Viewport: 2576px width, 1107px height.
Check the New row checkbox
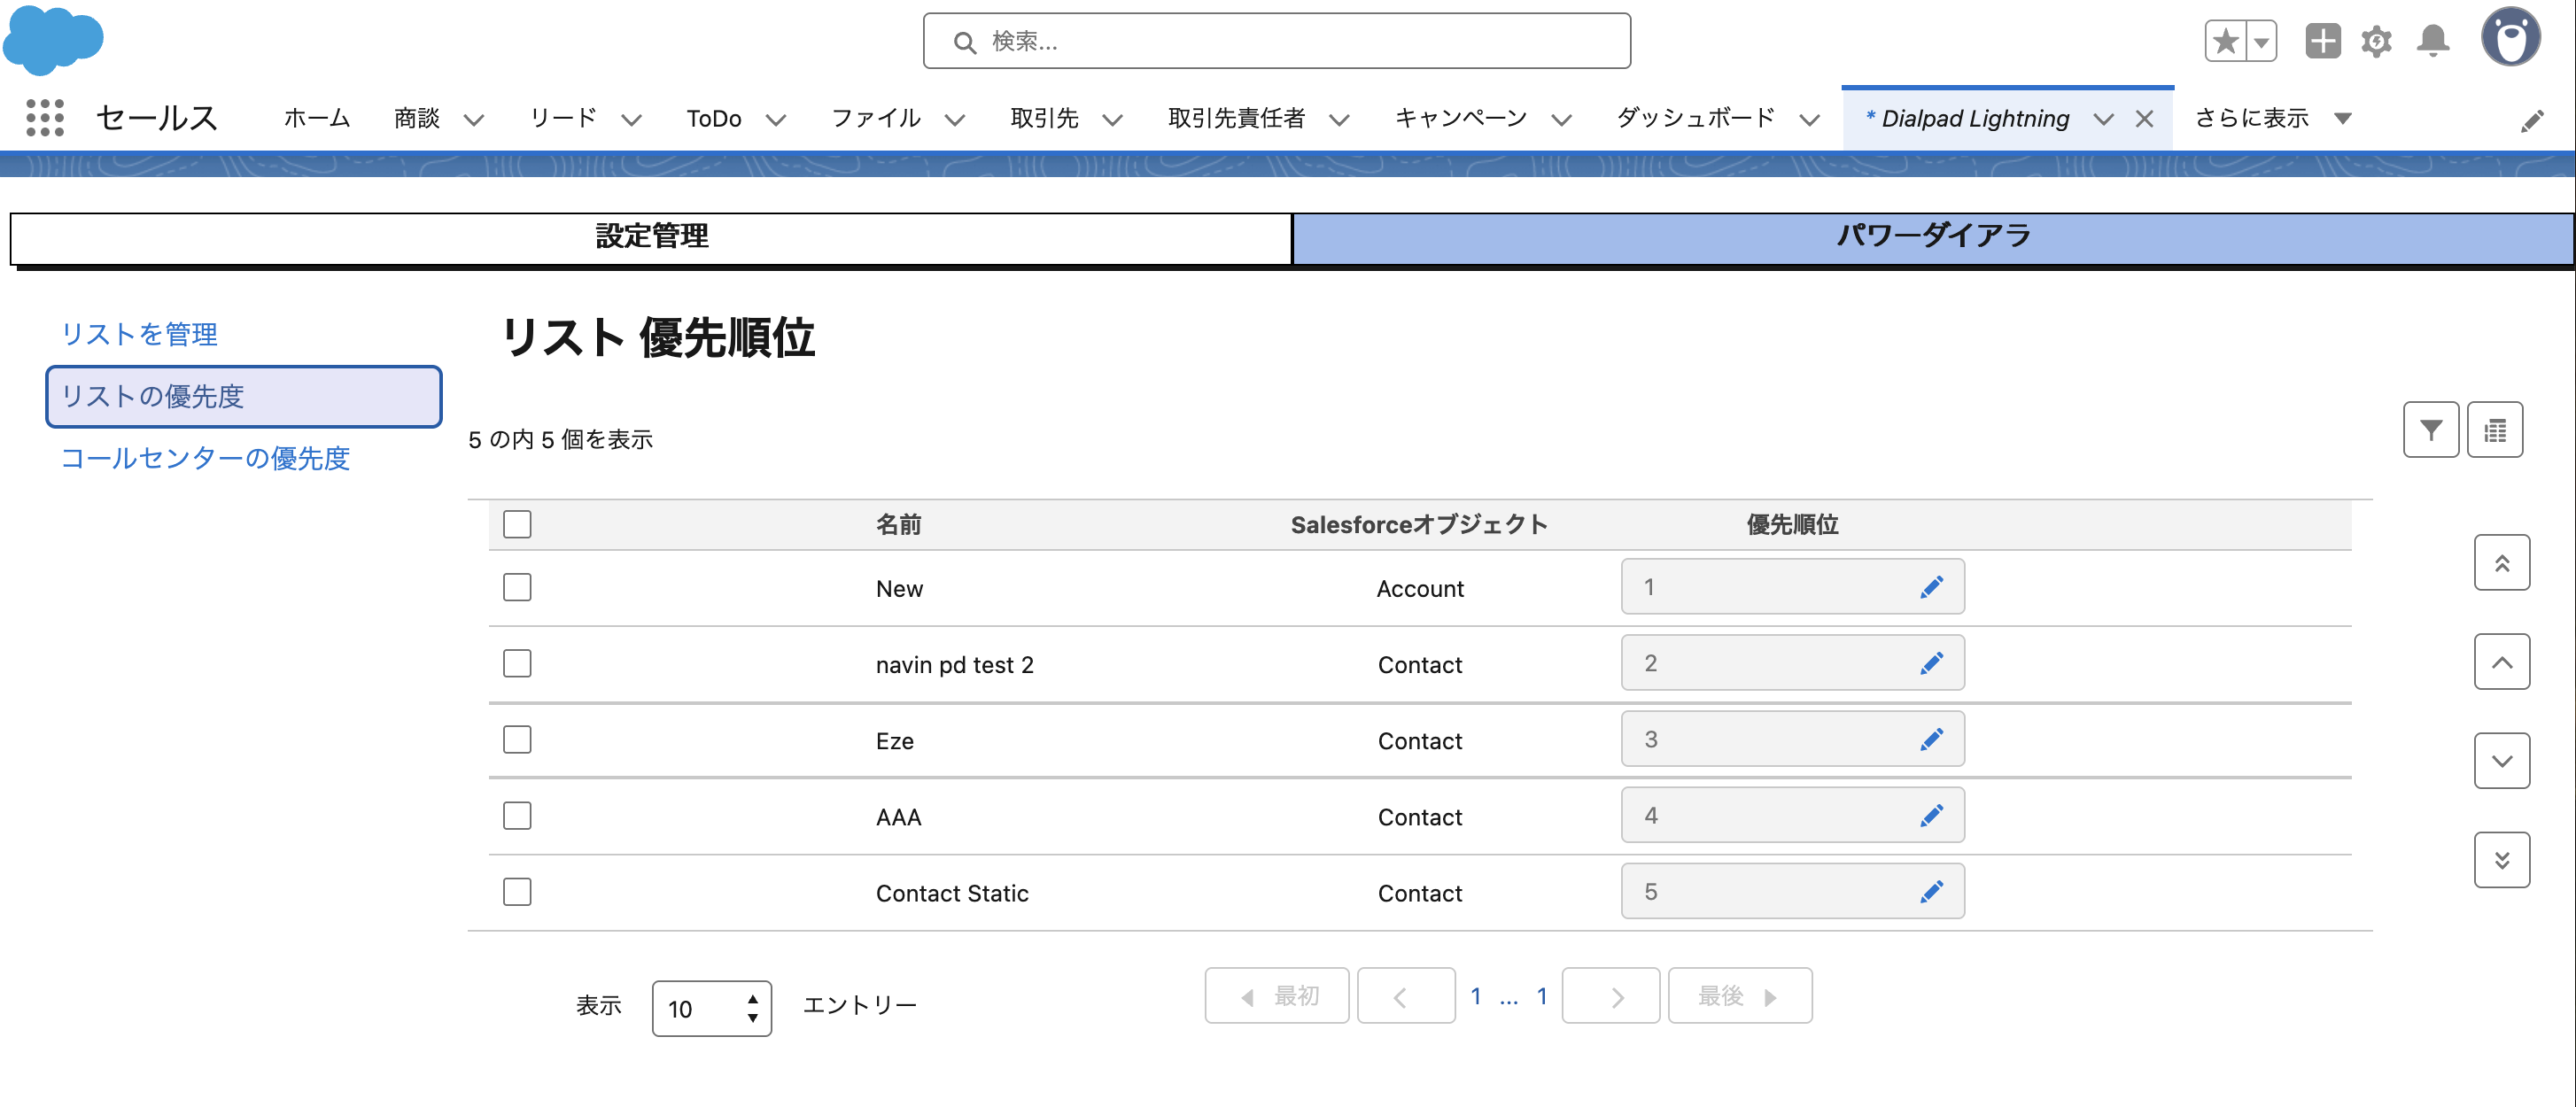tap(517, 587)
